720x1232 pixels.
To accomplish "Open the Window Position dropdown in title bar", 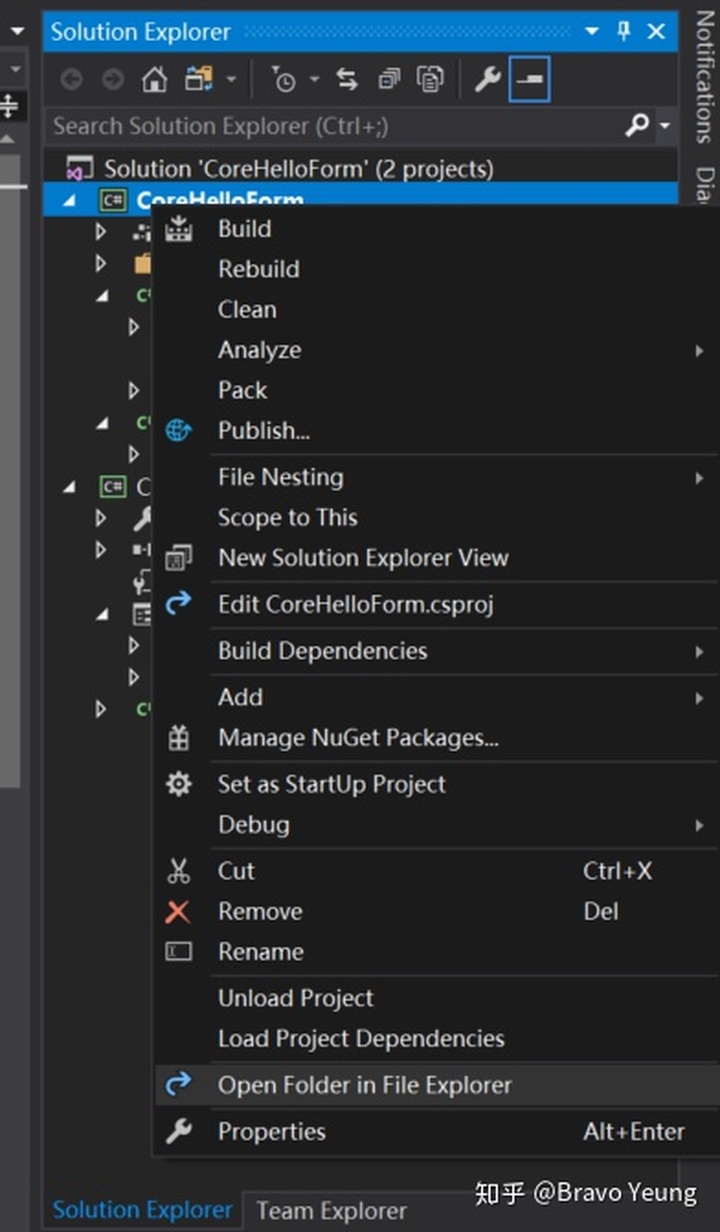I will coord(592,32).
